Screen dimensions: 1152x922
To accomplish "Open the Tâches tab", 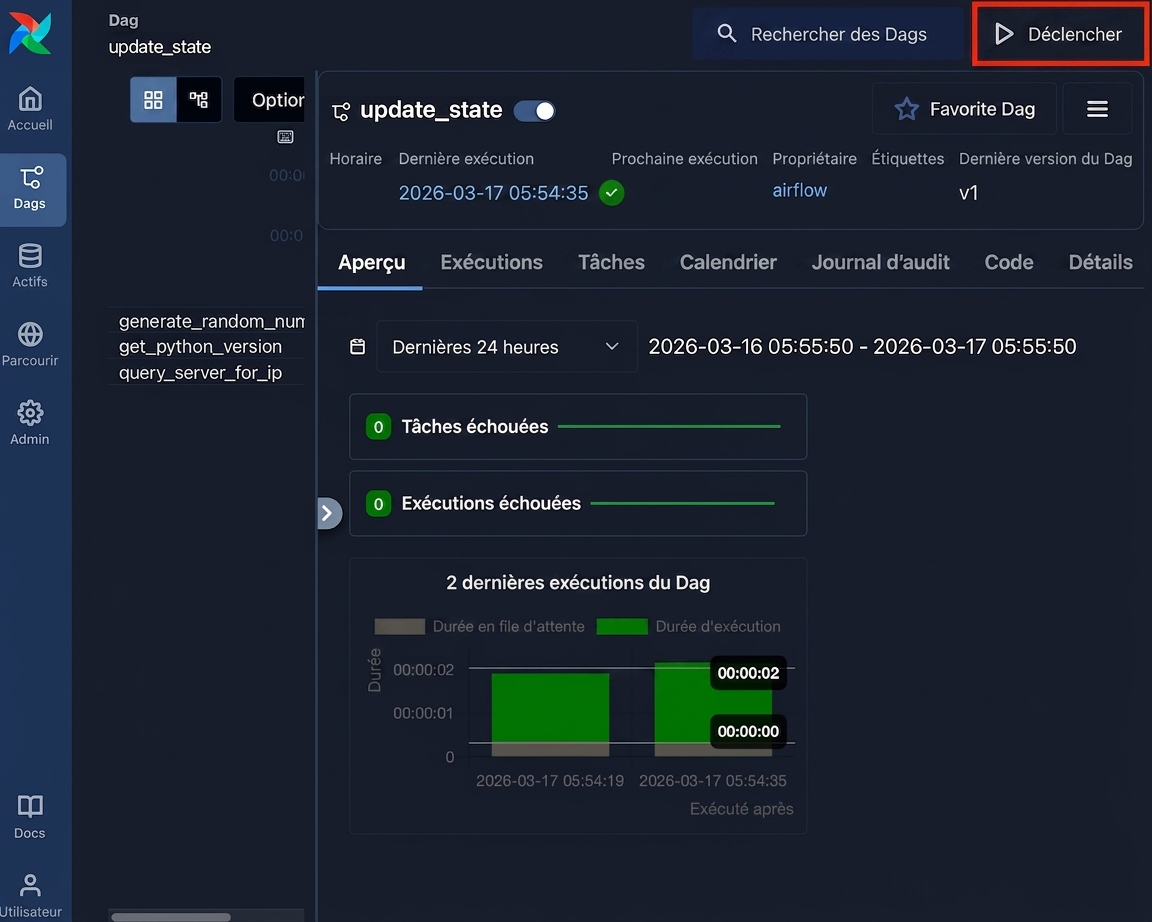I will pyautogui.click(x=611, y=262).
